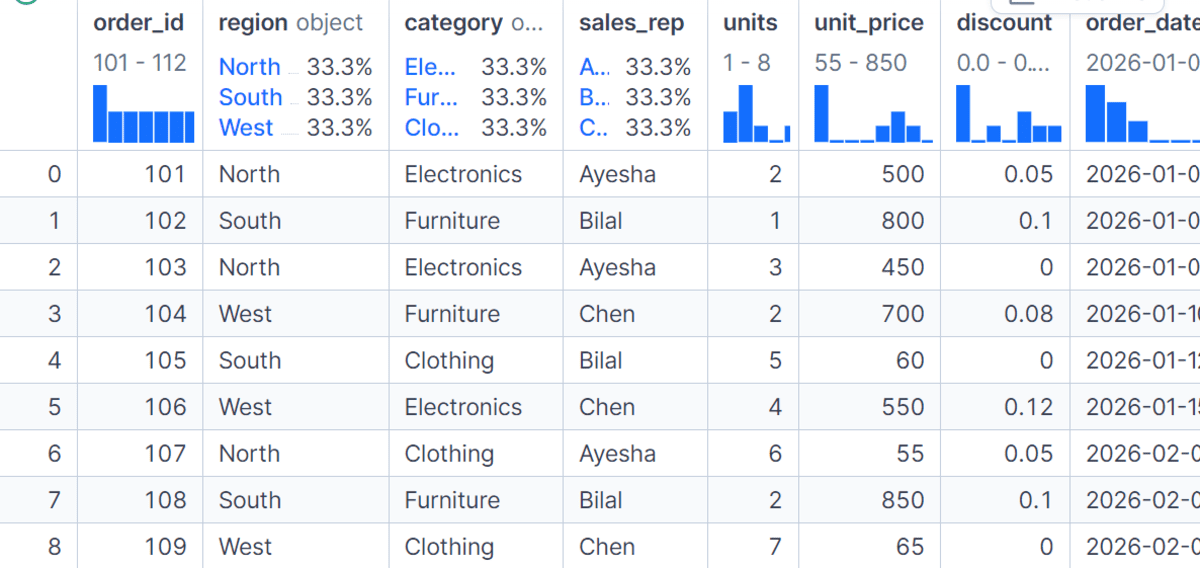Click the category column header

(x=475, y=23)
